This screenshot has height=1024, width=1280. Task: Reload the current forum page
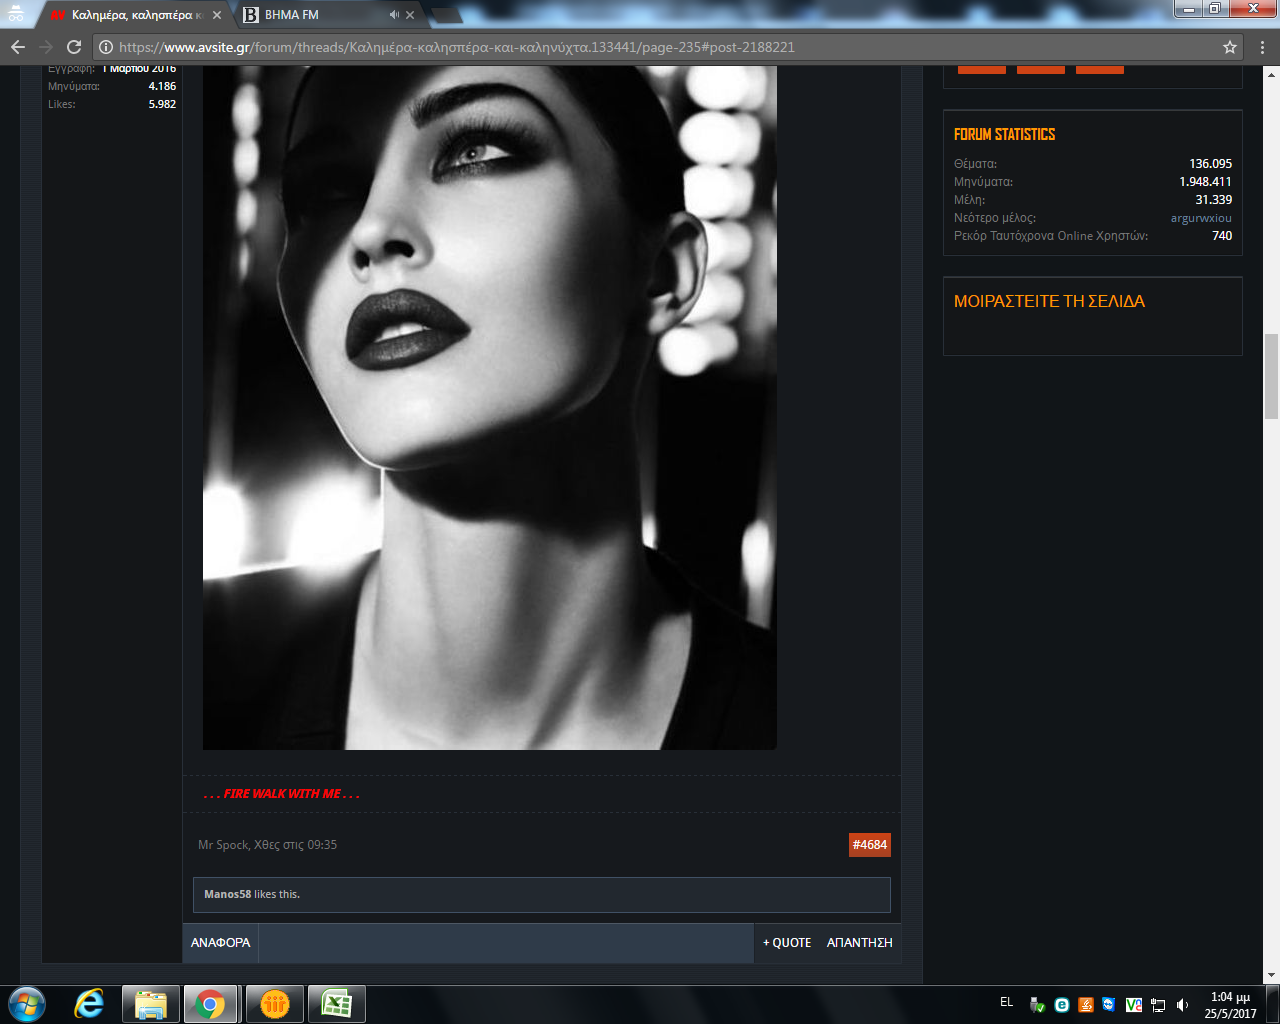point(73,47)
